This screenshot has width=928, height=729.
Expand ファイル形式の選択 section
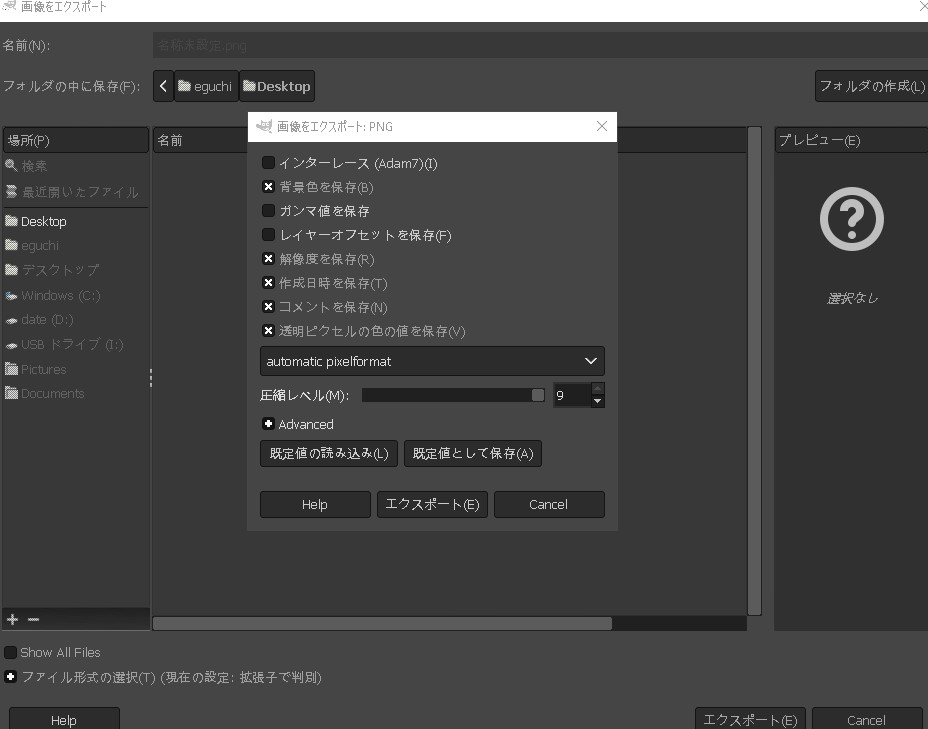(x=11, y=677)
